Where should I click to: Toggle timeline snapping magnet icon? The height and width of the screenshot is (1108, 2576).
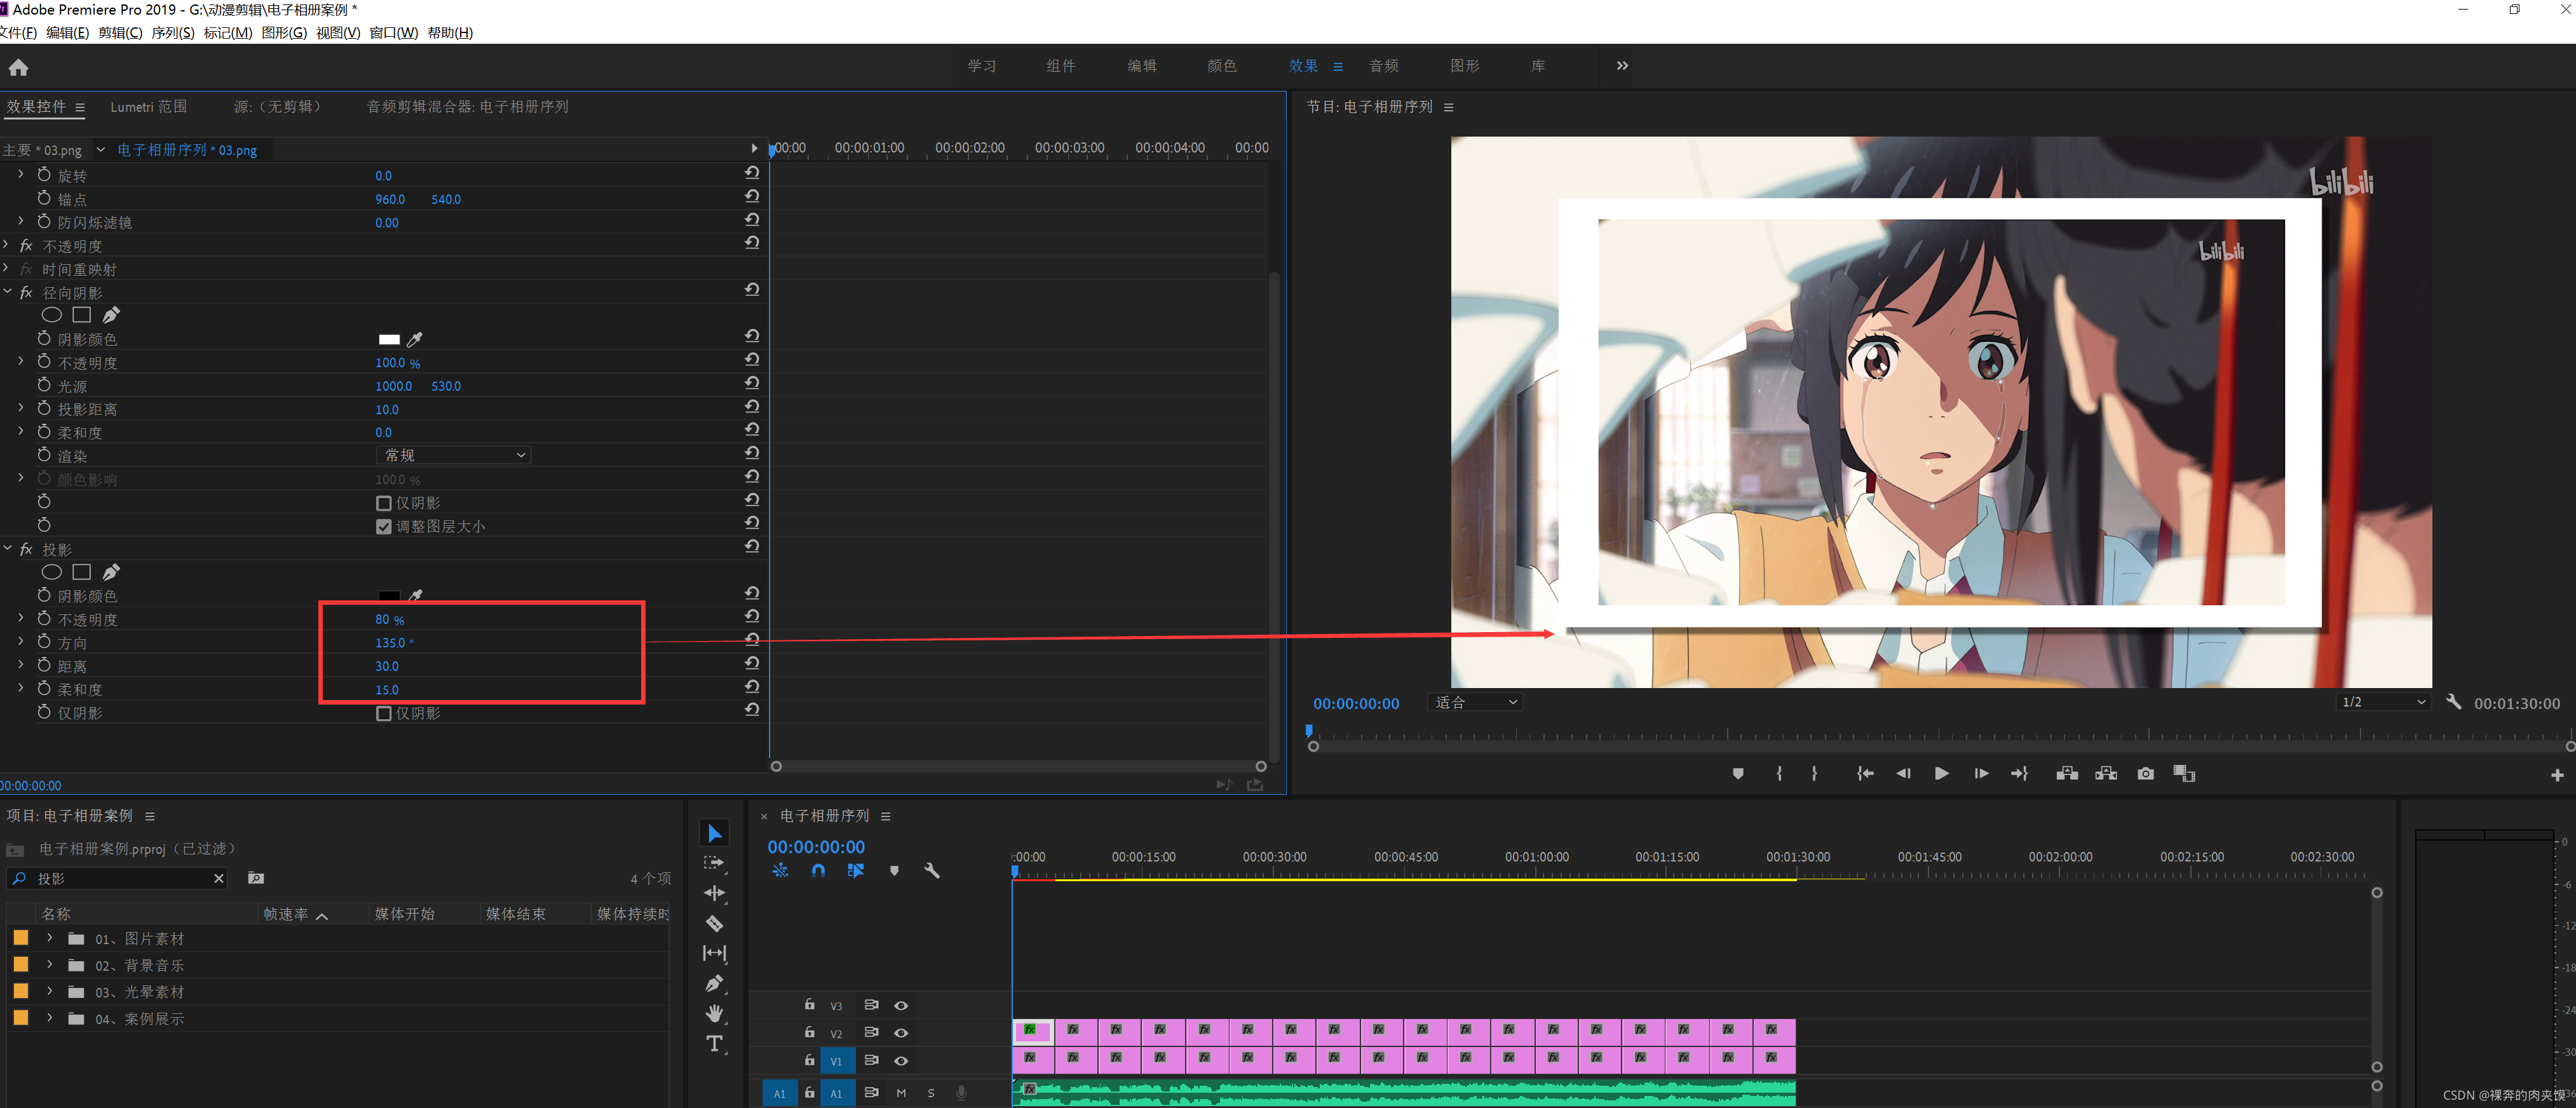coord(818,871)
